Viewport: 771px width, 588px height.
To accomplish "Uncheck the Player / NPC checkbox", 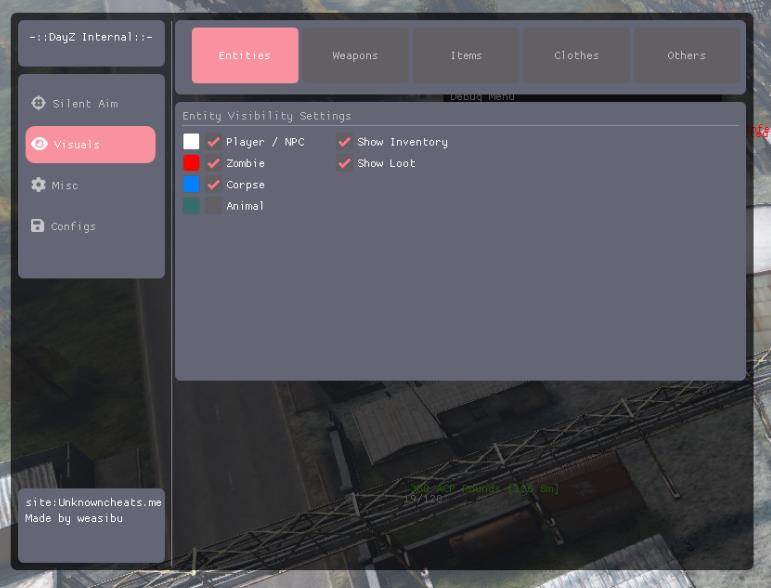I will (213, 142).
